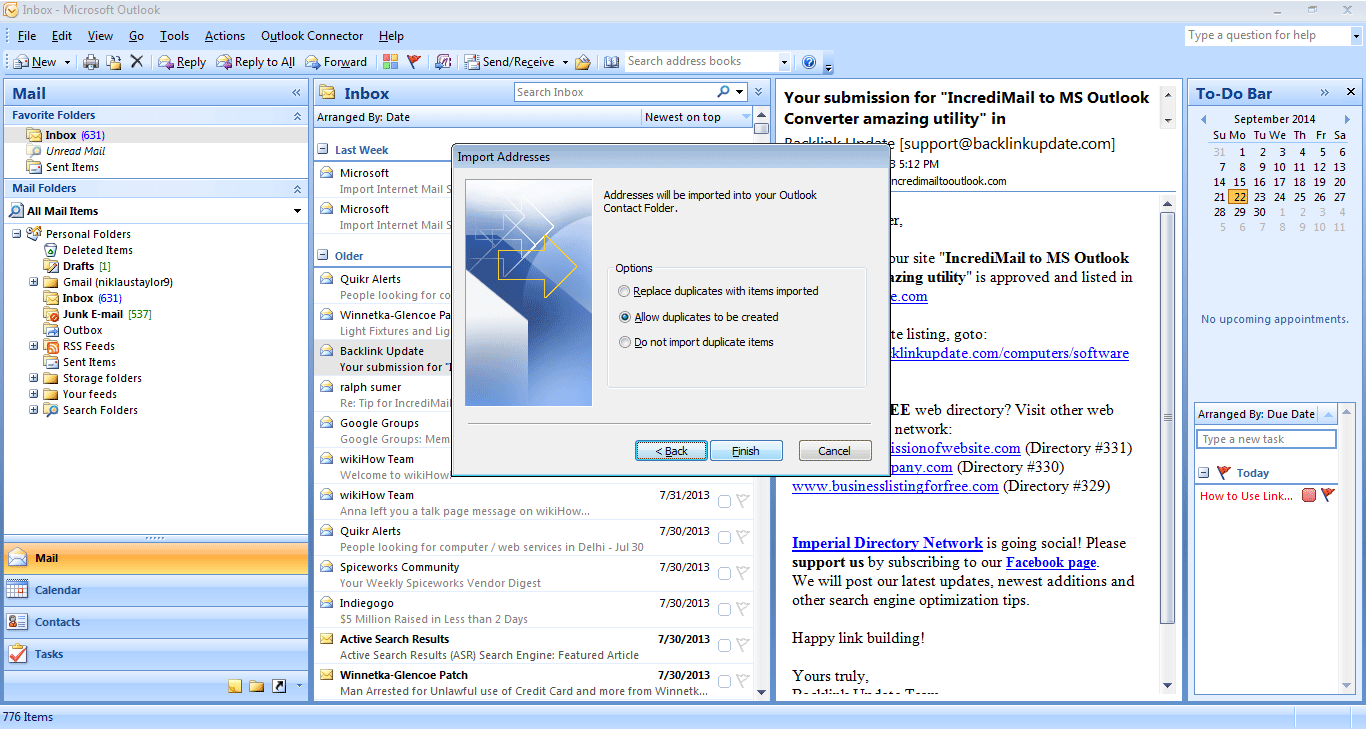The height and width of the screenshot is (729, 1366).
Task: Switch to Calendar in navigation pane
Action: coord(156,590)
